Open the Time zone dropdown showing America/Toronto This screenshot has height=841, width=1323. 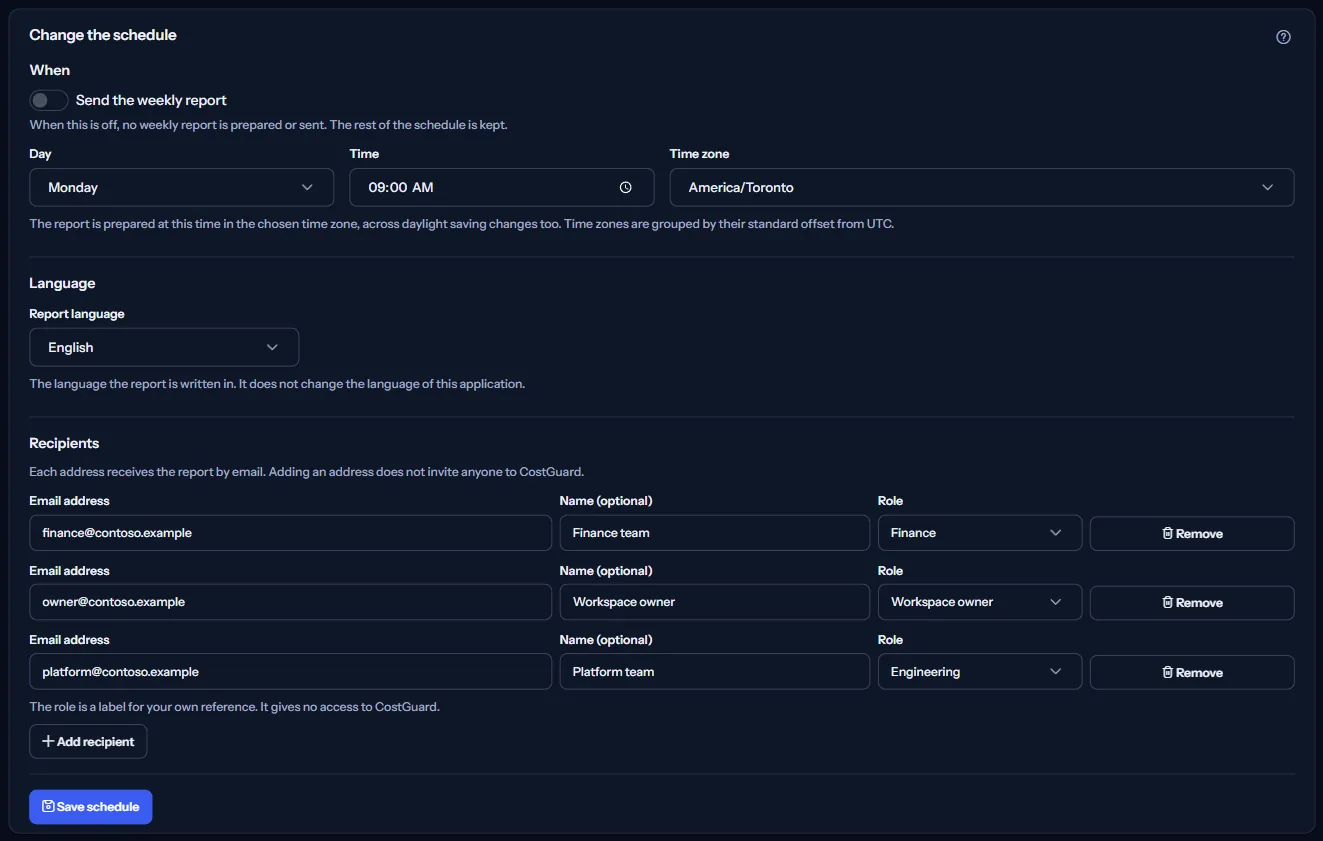click(x=982, y=187)
